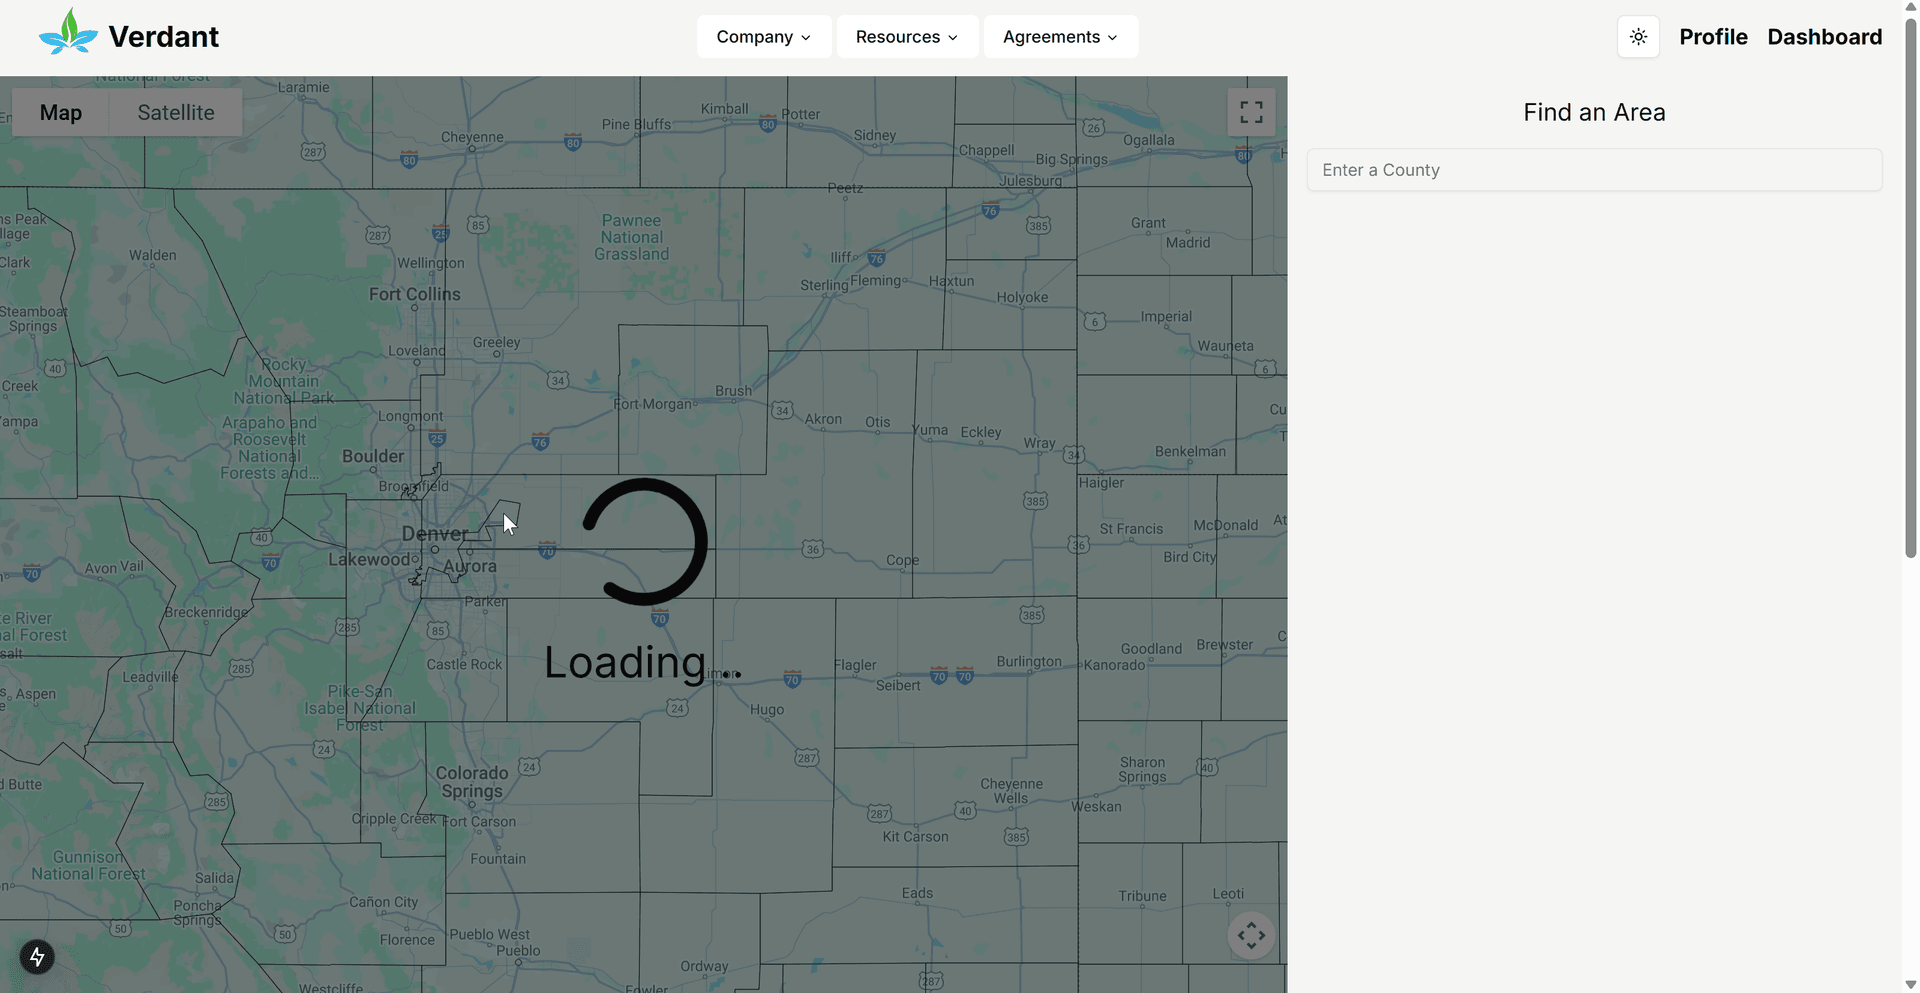Click the pan control in map corner
The image size is (1920, 993).
(x=1251, y=935)
